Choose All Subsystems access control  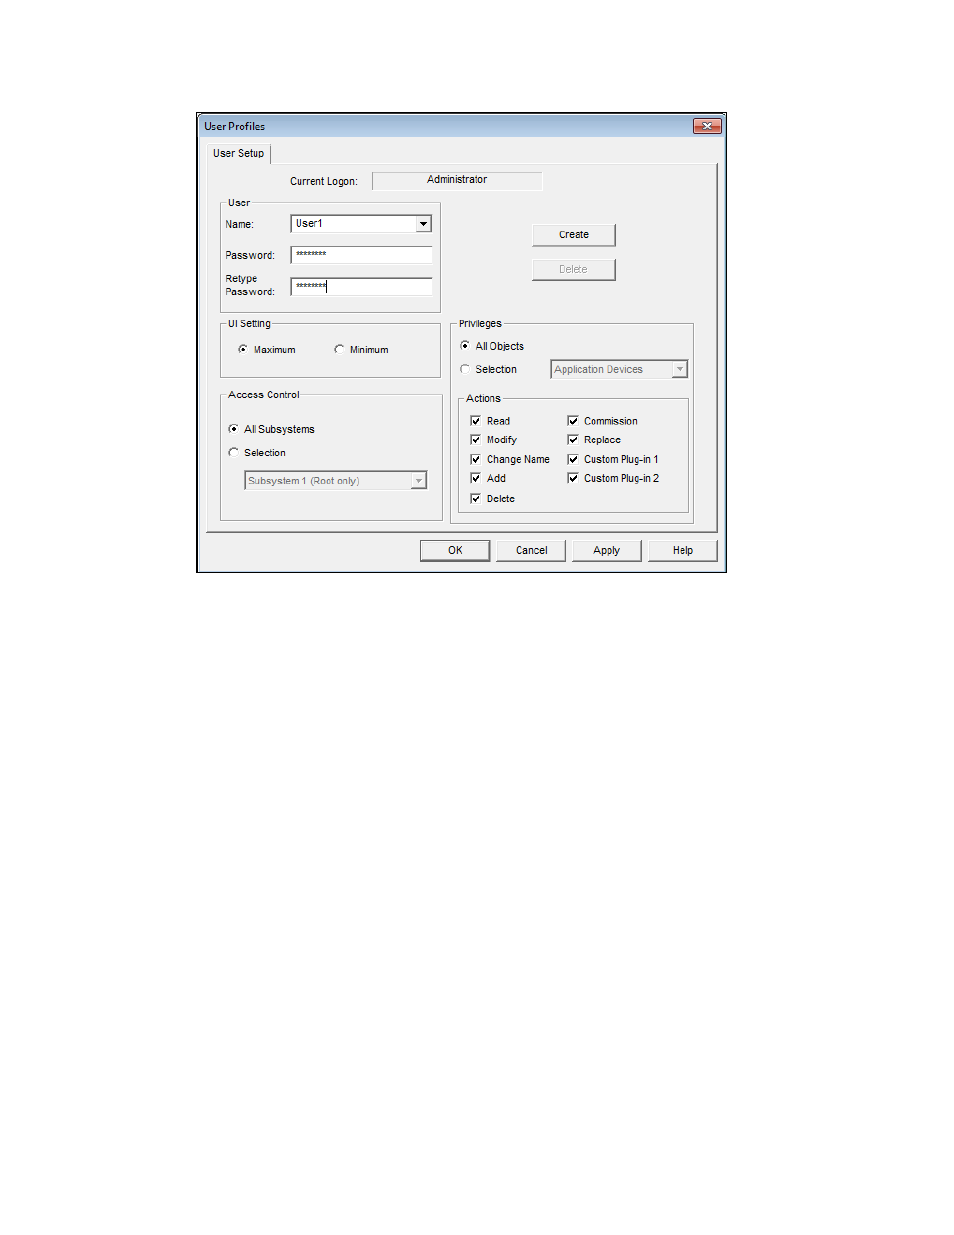(x=233, y=429)
